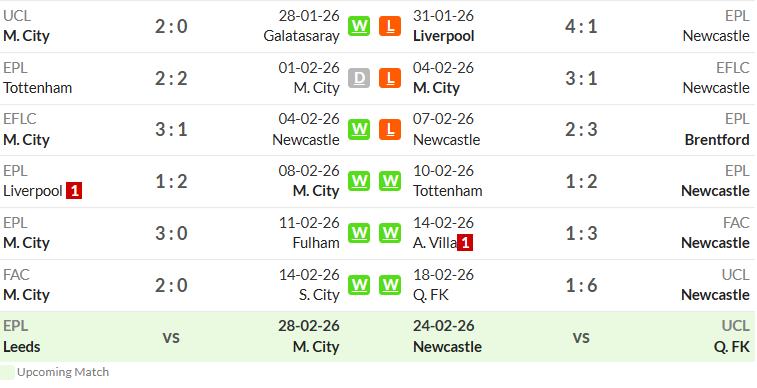Viewport: 757px width, 388px height.
Task: Click the vs link for Leeds M. City
Action: [x=171, y=337]
